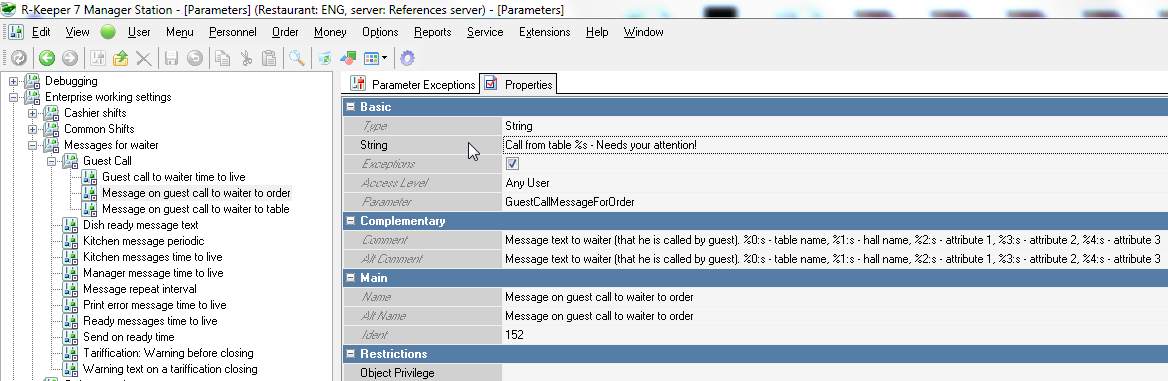Collapse the Complementary section

pos(350,221)
